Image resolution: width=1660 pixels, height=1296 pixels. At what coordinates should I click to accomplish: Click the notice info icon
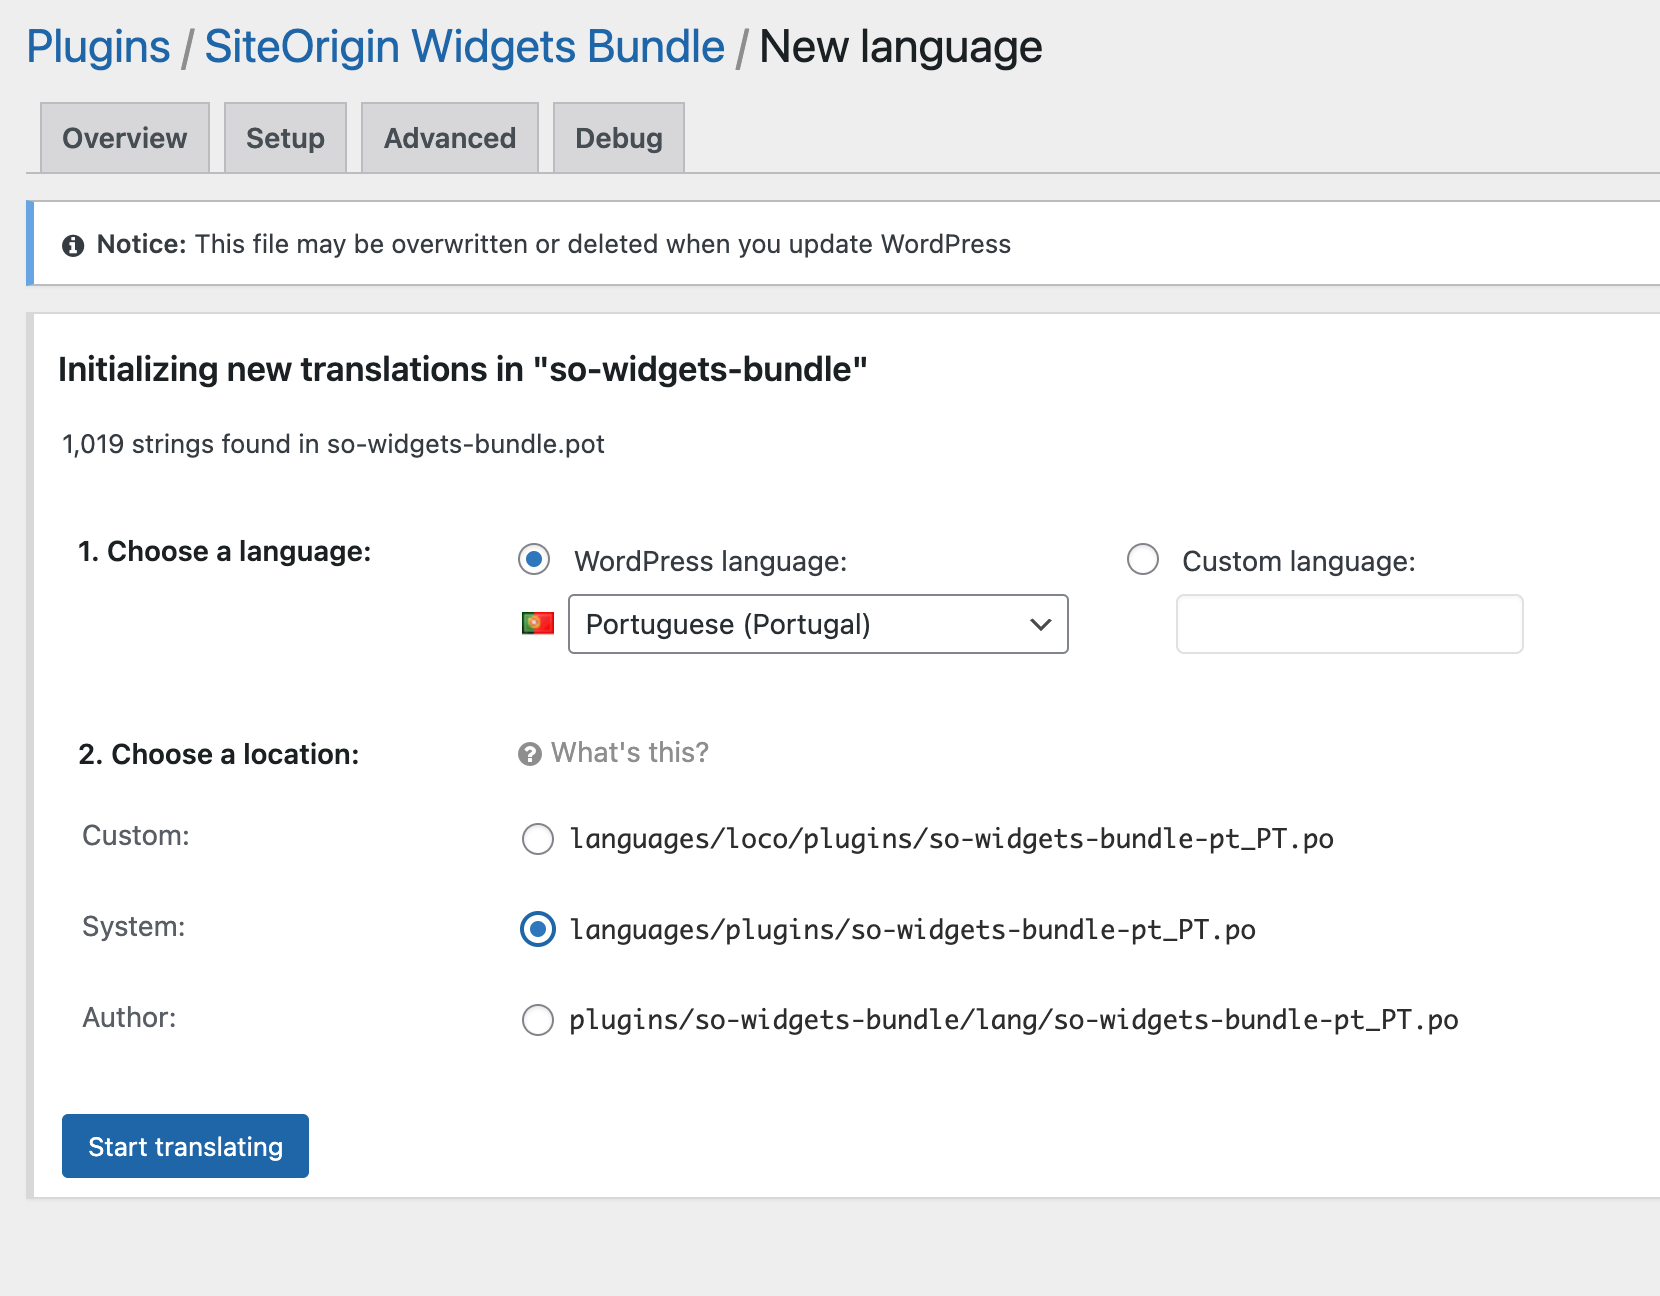(73, 245)
